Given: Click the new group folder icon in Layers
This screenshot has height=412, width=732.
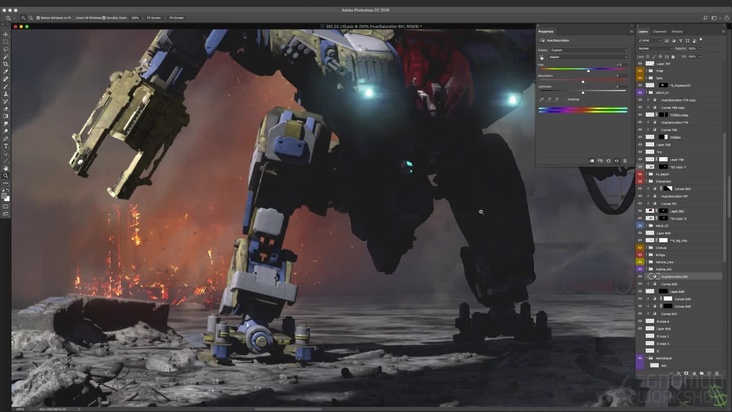Looking at the screenshot, I should pyautogui.click(x=702, y=373).
